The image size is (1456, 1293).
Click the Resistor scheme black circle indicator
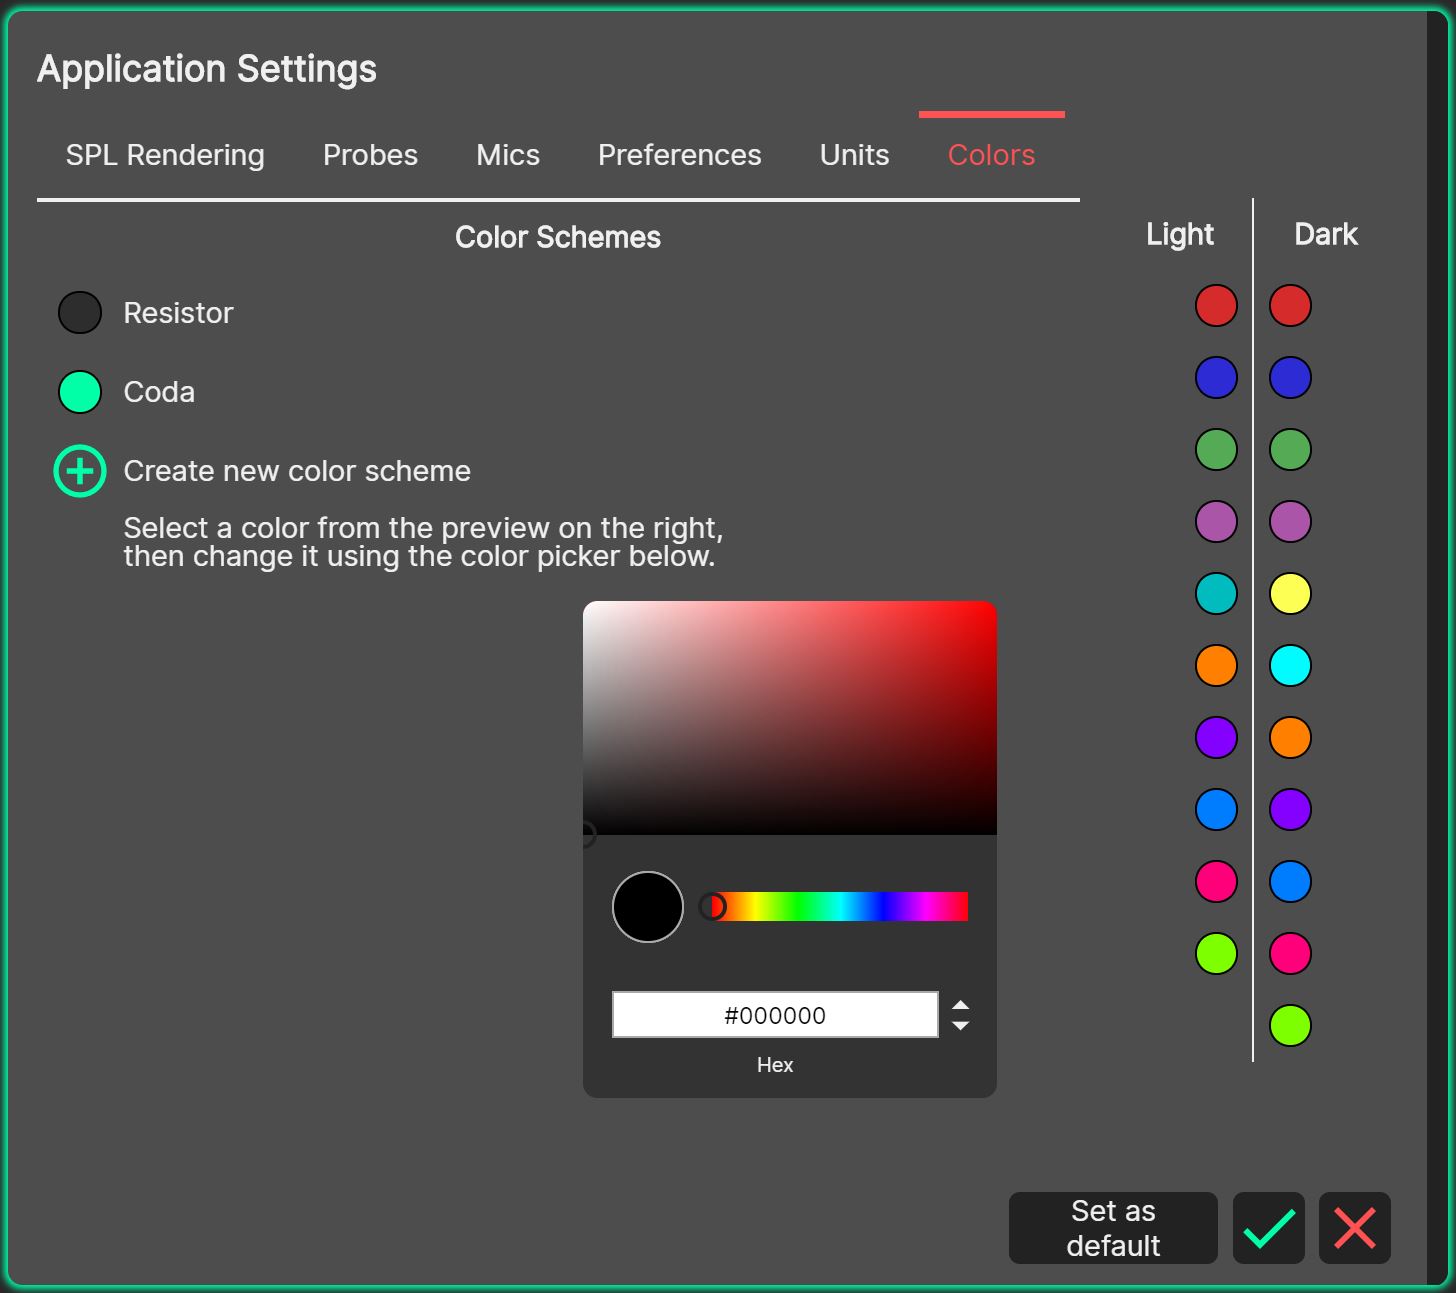point(79,312)
